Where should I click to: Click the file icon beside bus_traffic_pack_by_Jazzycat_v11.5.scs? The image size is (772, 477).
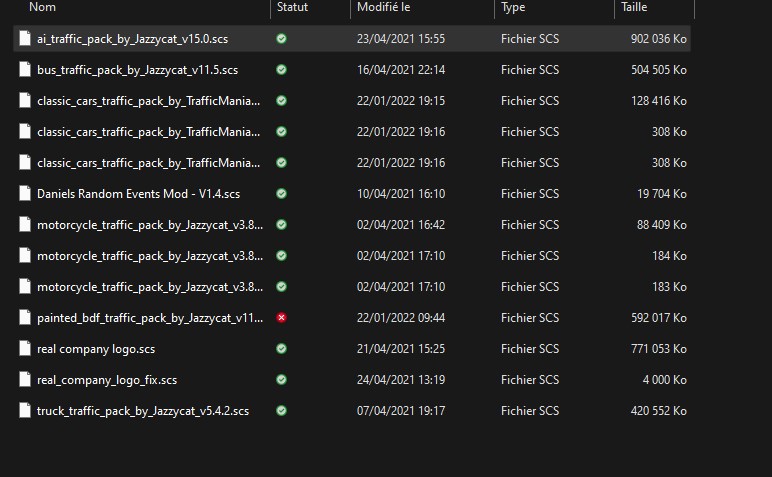[x=25, y=69]
